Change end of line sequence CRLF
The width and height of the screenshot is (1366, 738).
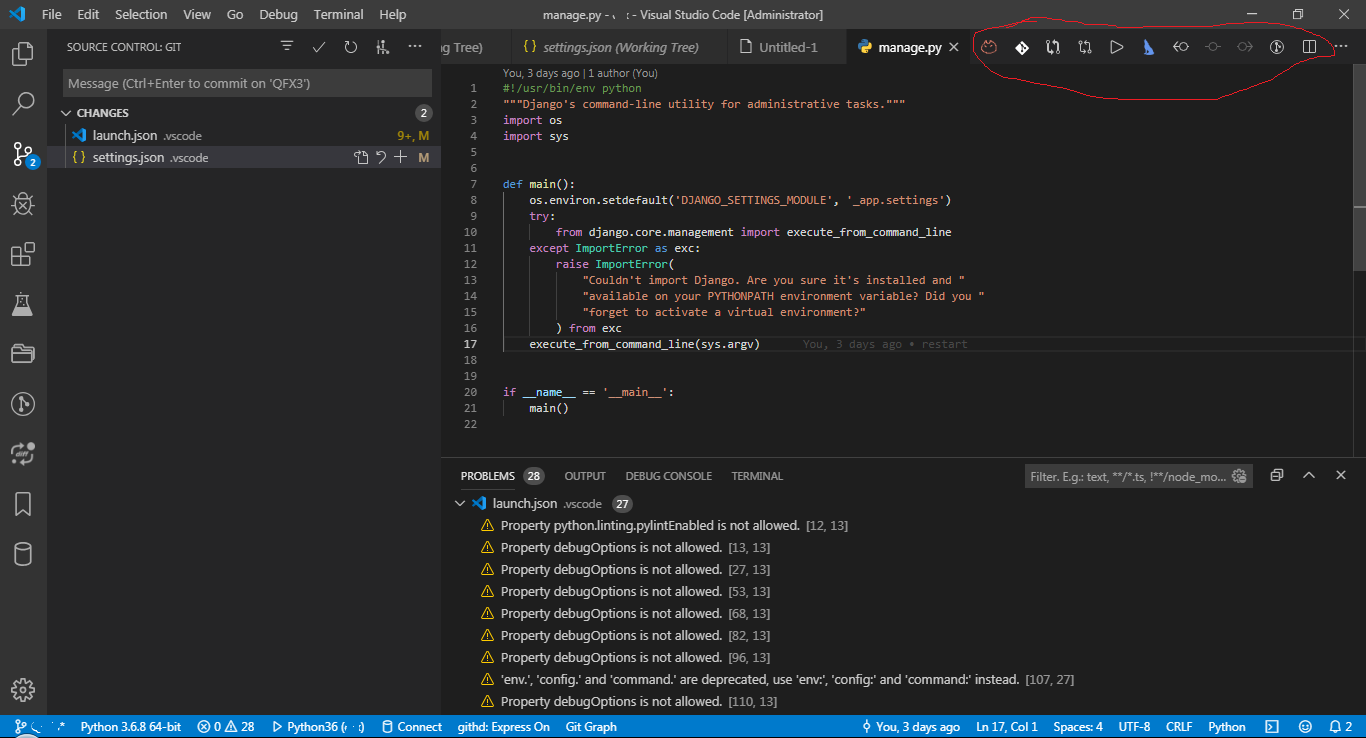coord(1179,727)
